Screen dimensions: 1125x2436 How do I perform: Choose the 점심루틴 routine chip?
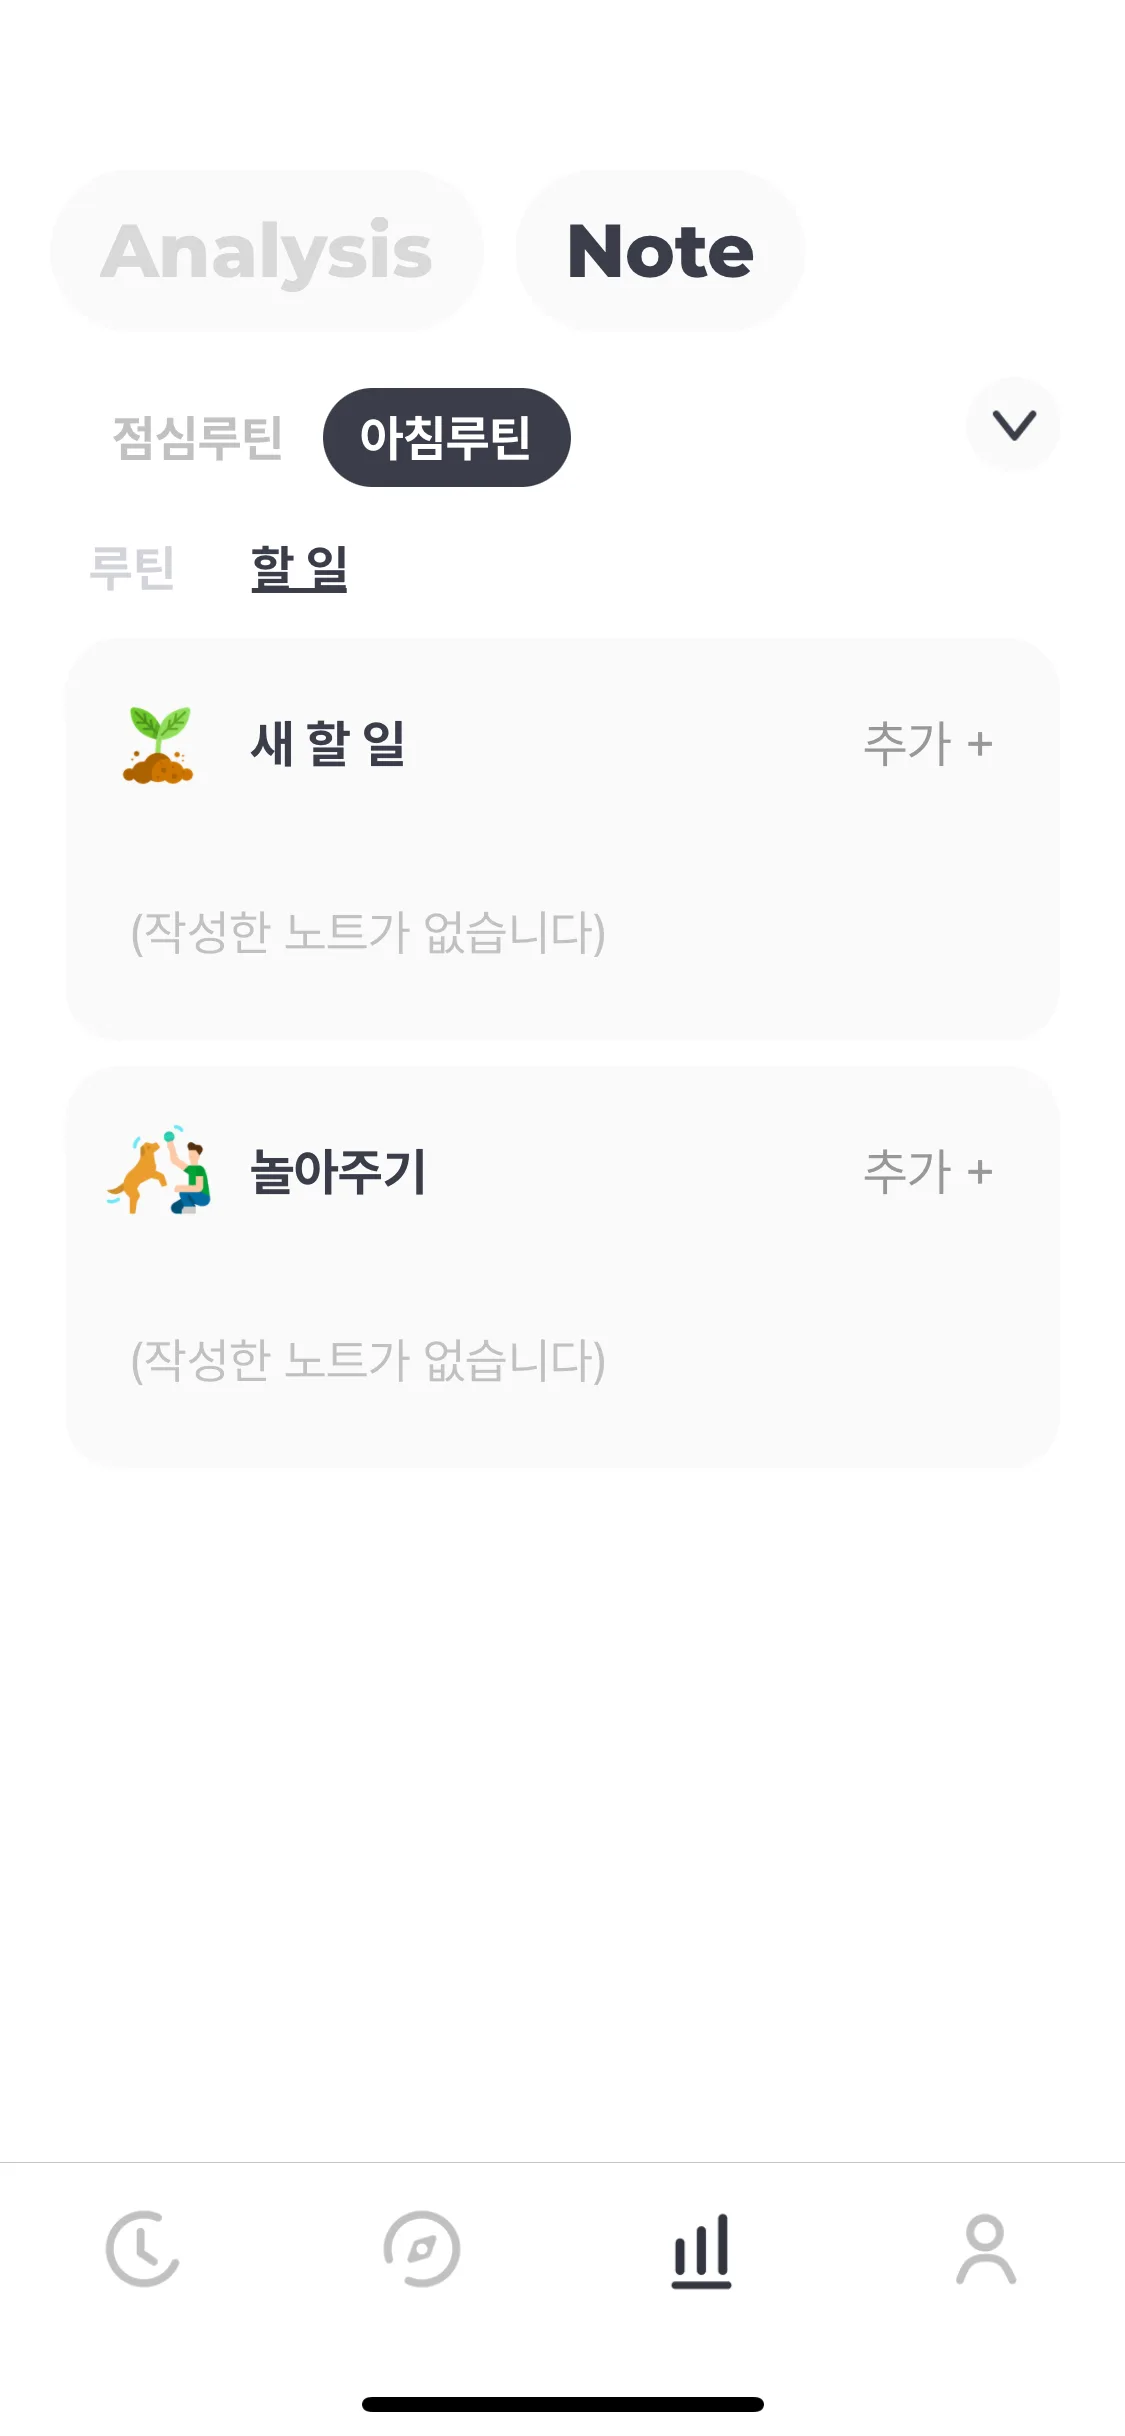[198, 438]
